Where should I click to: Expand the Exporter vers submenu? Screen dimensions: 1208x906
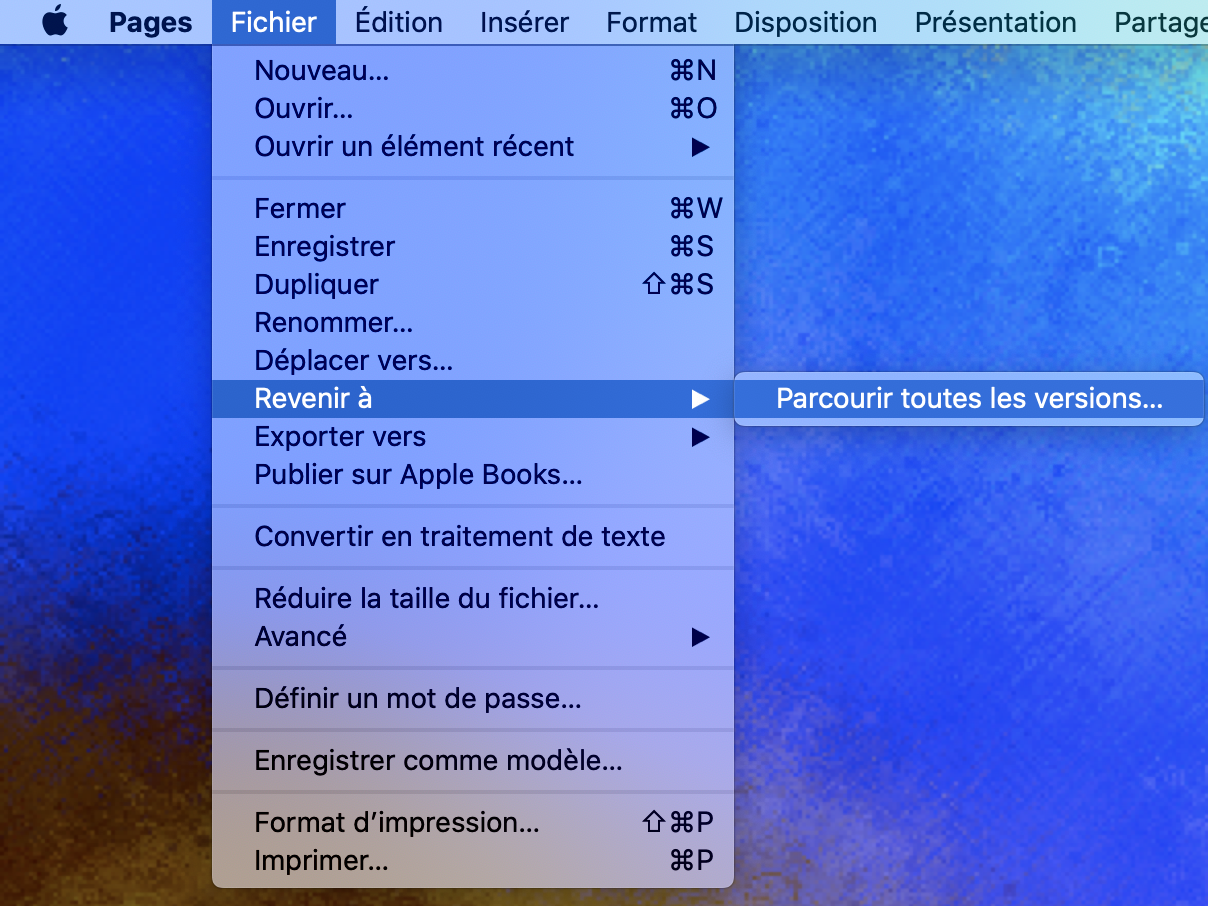pos(473,436)
